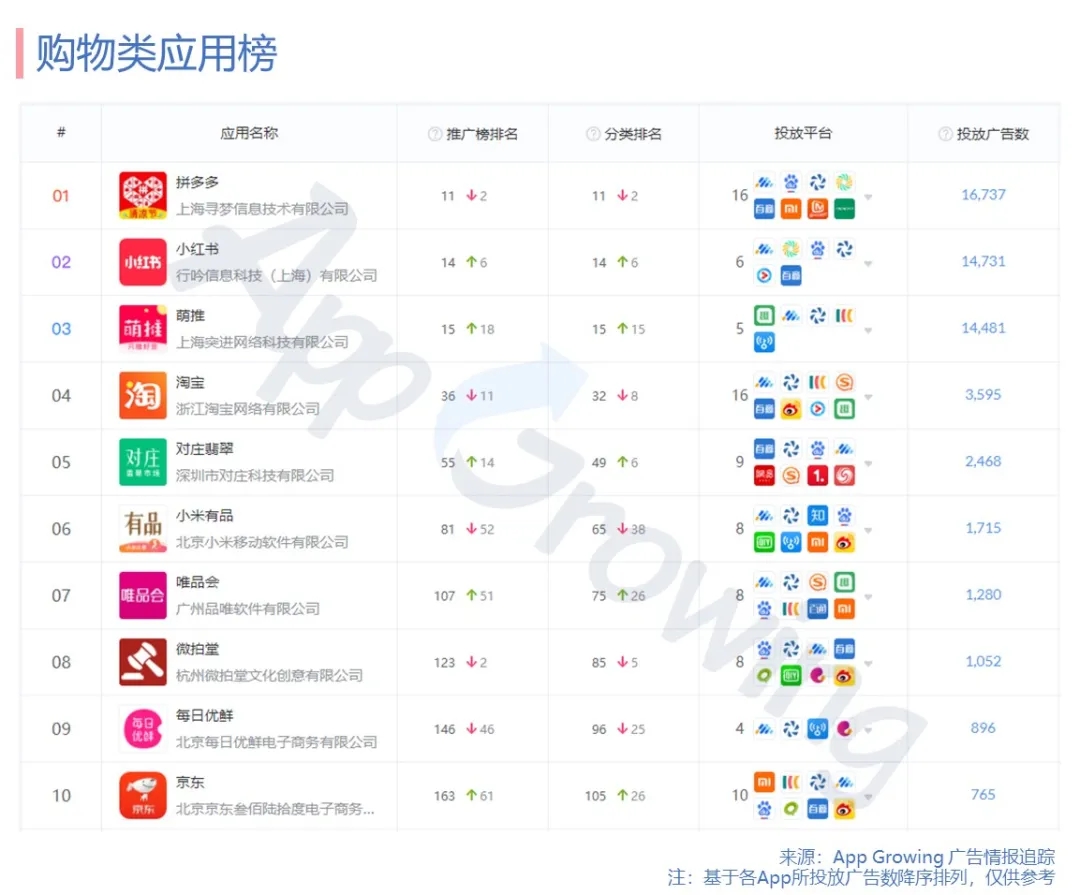Select the green 对庄翡翠 app icon
The width and height of the screenshot is (1080, 895).
pos(143,462)
